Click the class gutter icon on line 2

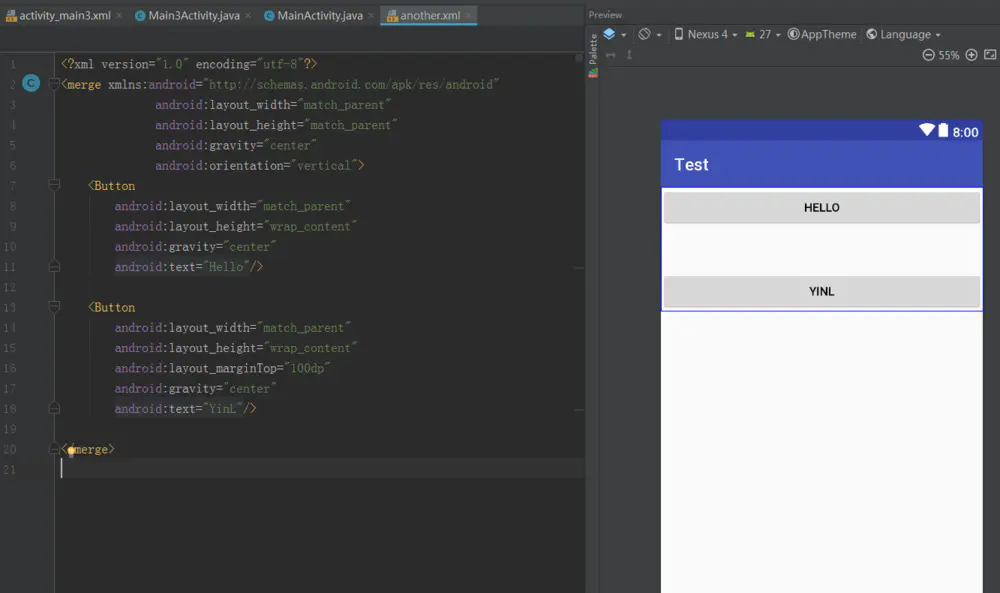[x=31, y=83]
